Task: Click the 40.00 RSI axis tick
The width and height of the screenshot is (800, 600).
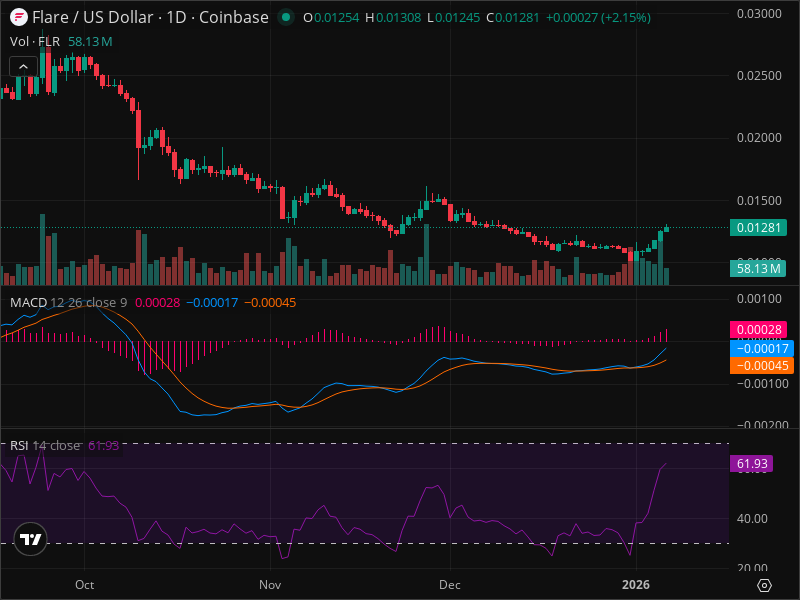Action: pyautogui.click(x=752, y=519)
